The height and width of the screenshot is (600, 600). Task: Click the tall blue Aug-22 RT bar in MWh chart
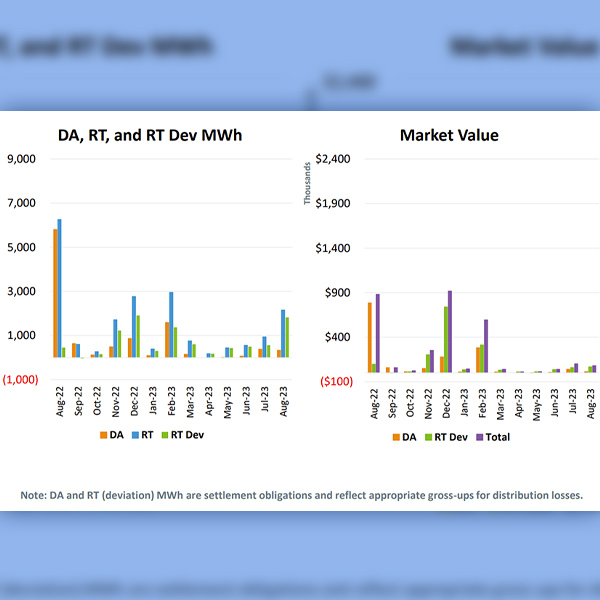(60, 288)
